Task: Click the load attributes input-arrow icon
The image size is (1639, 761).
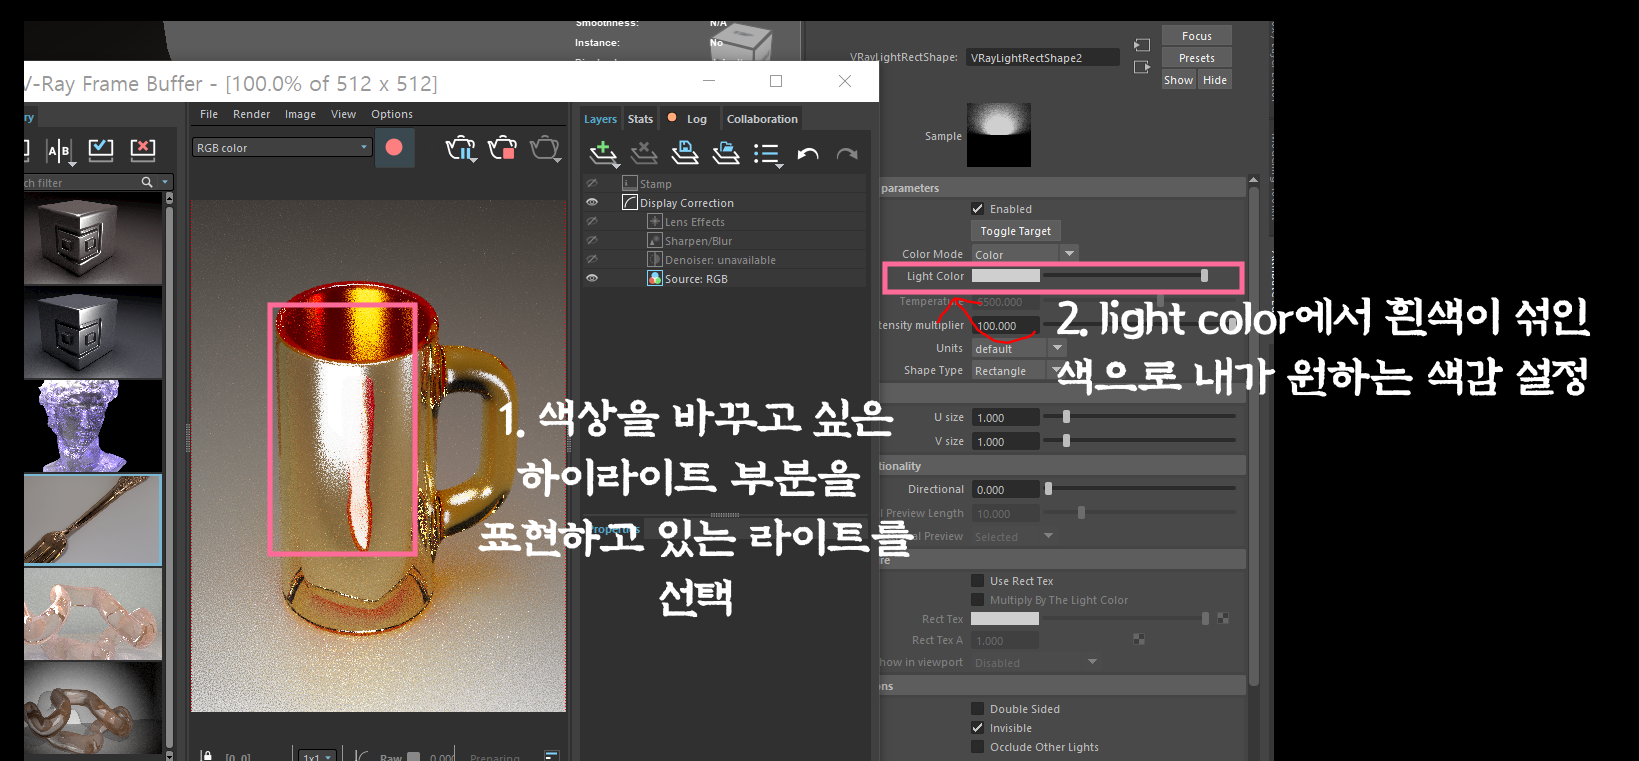Action: (x=1142, y=45)
